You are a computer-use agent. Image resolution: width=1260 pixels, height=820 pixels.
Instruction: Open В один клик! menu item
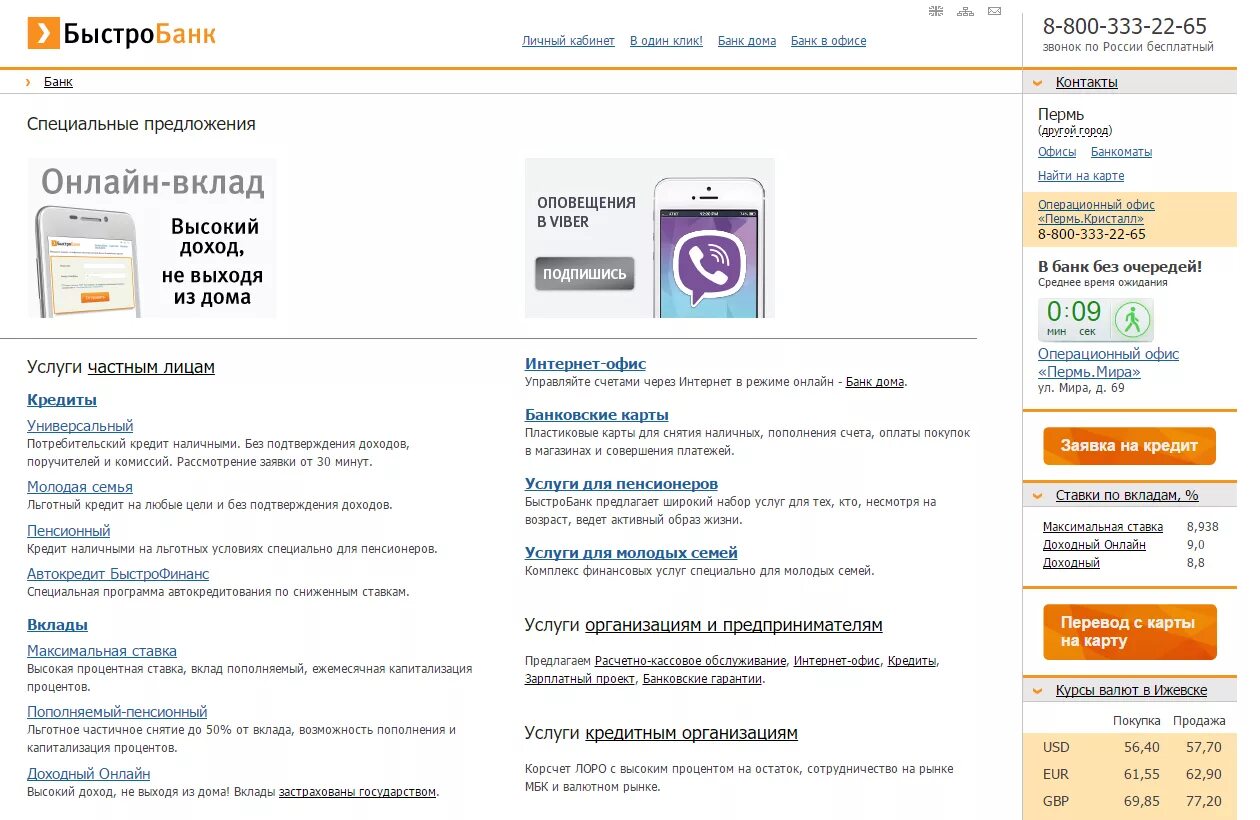point(666,41)
